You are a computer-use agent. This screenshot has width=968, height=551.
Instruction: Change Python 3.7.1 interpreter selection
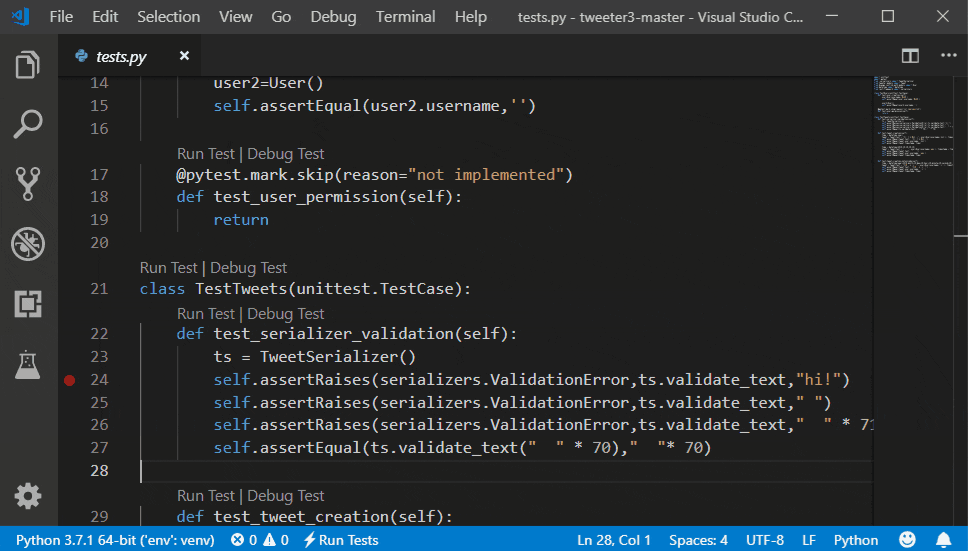(x=115, y=540)
